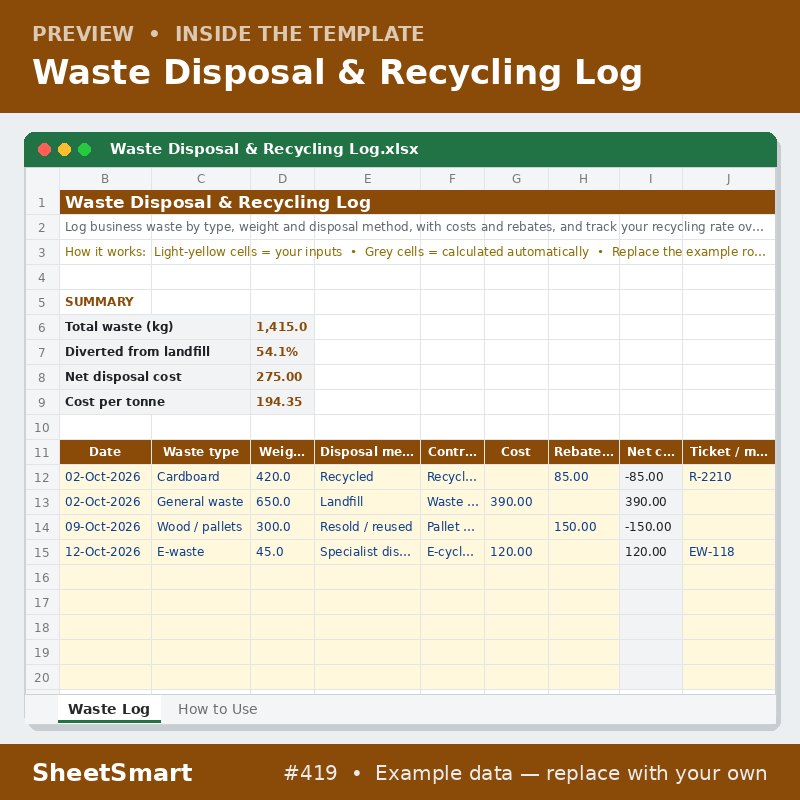This screenshot has width=800, height=800.
Task: Select column G header
Action: (x=516, y=179)
